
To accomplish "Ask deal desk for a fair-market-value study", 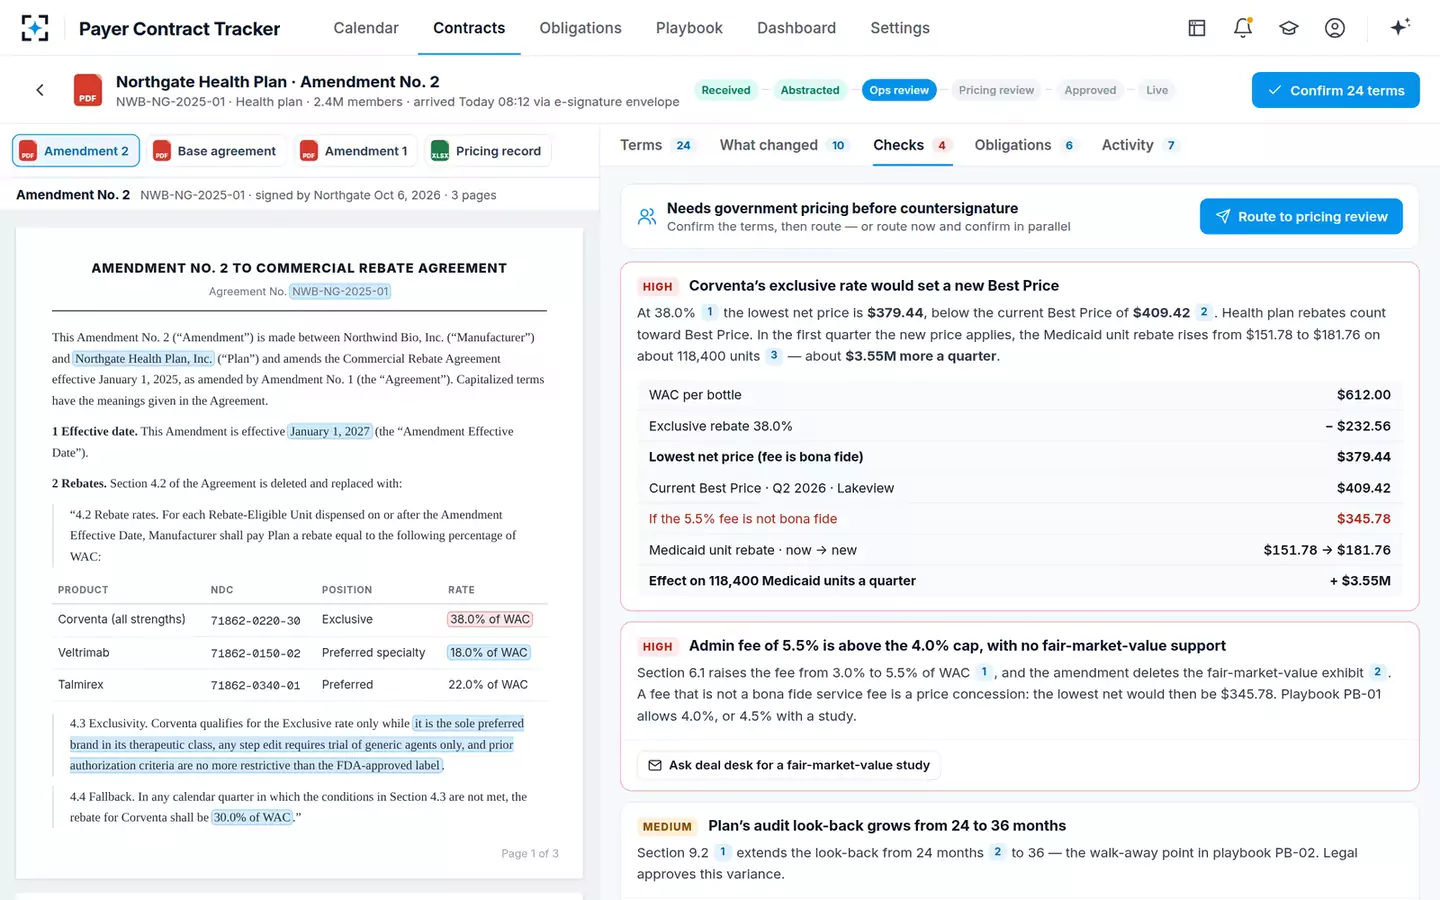I will (x=788, y=765).
